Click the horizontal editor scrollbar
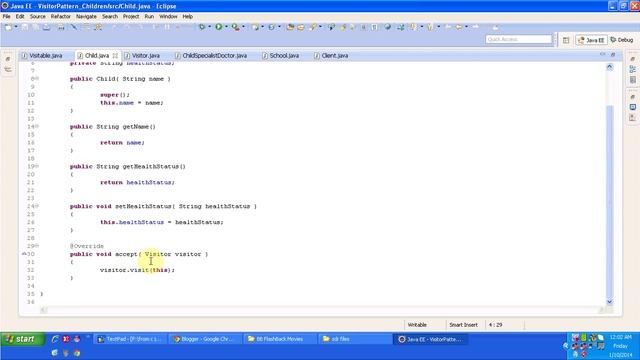Screen dimensions: 640x360 (323, 310)
